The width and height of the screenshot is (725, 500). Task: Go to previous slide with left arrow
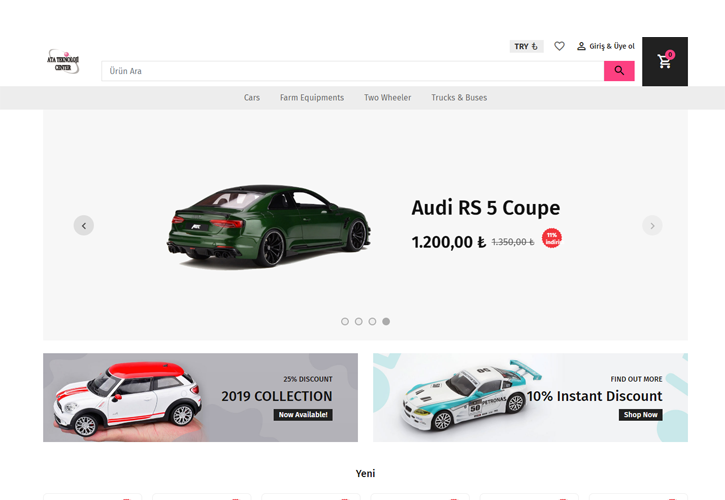click(84, 226)
